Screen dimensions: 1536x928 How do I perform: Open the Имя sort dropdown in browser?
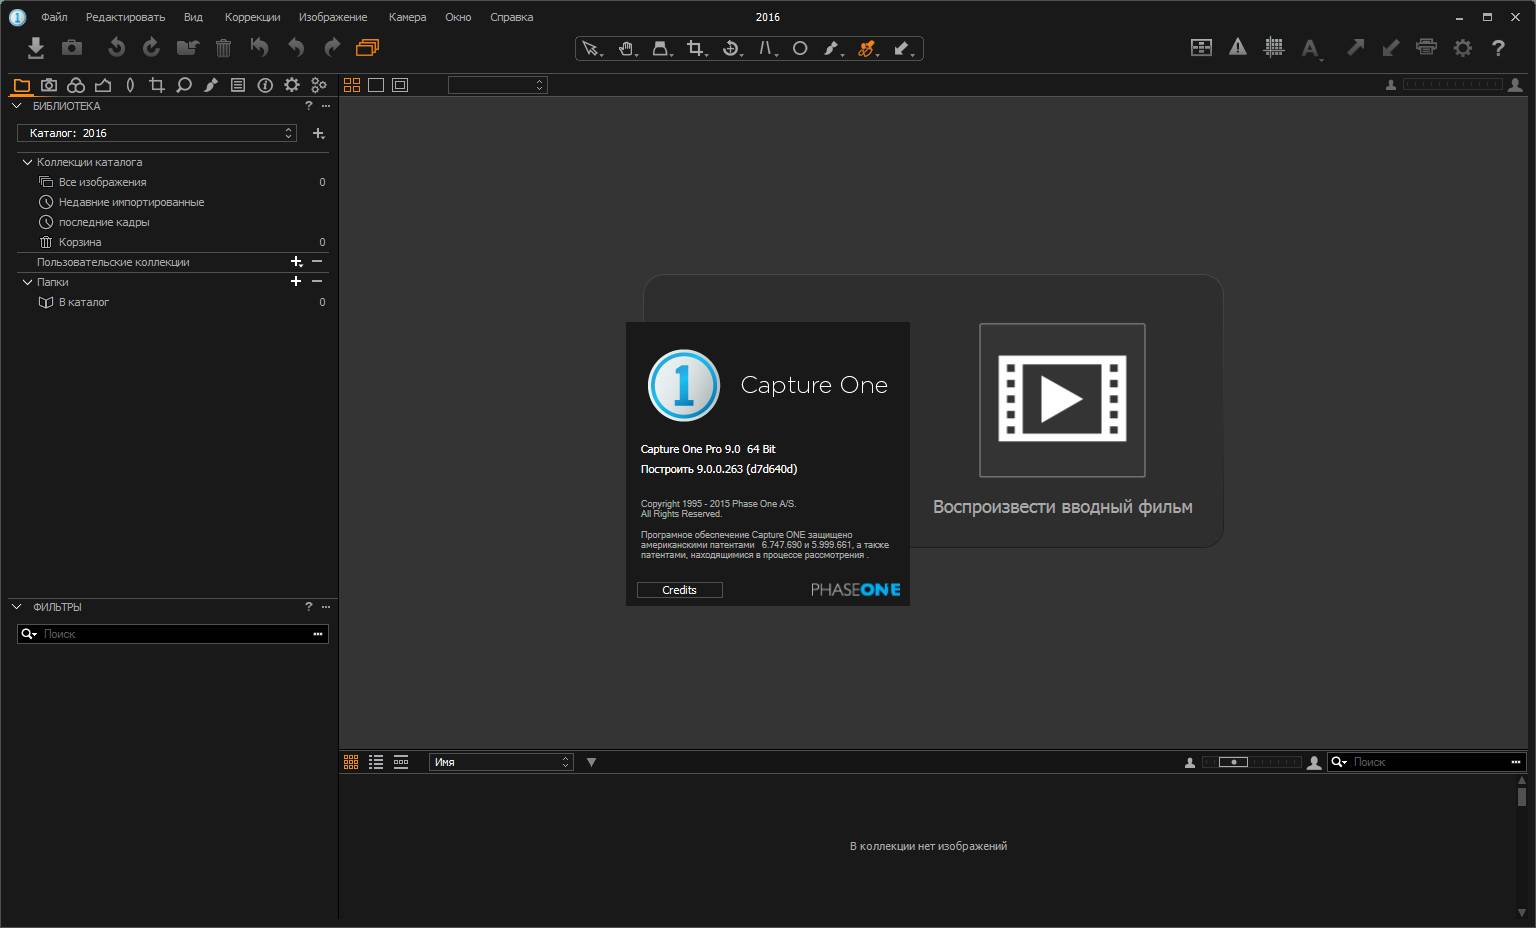click(501, 762)
